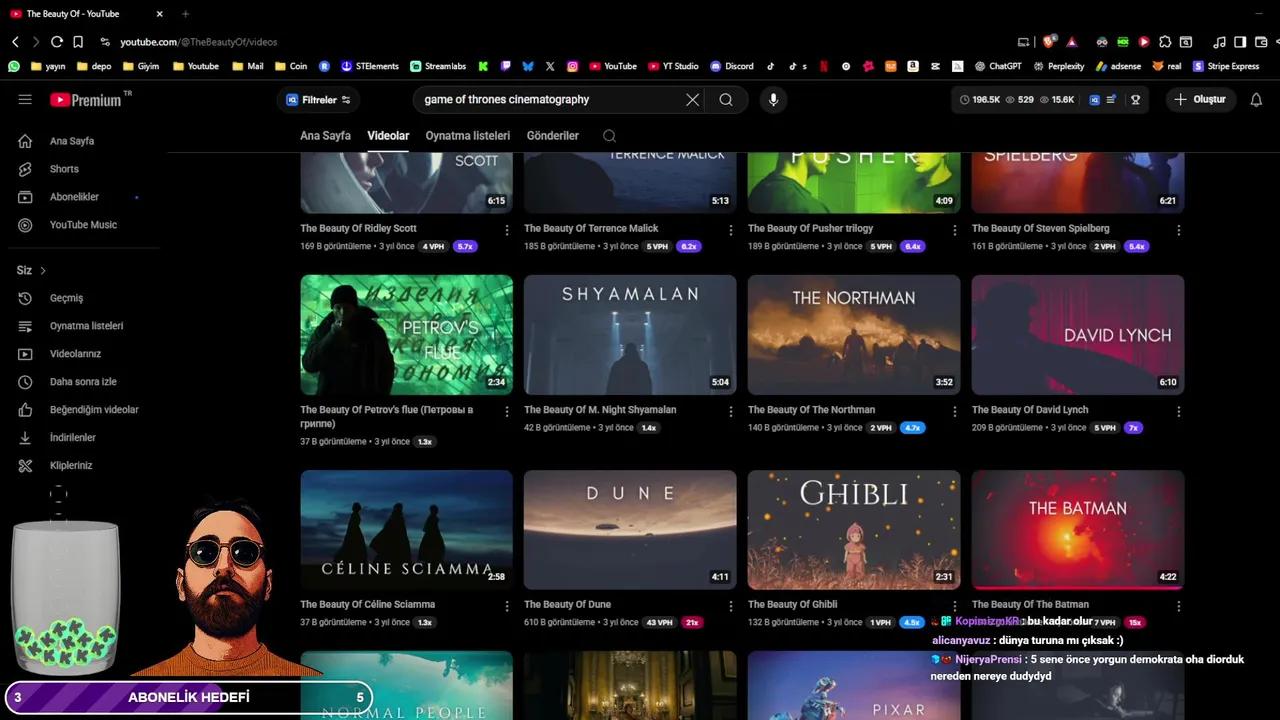Expand the Siz section
1280x720 pixels.
coord(32,270)
